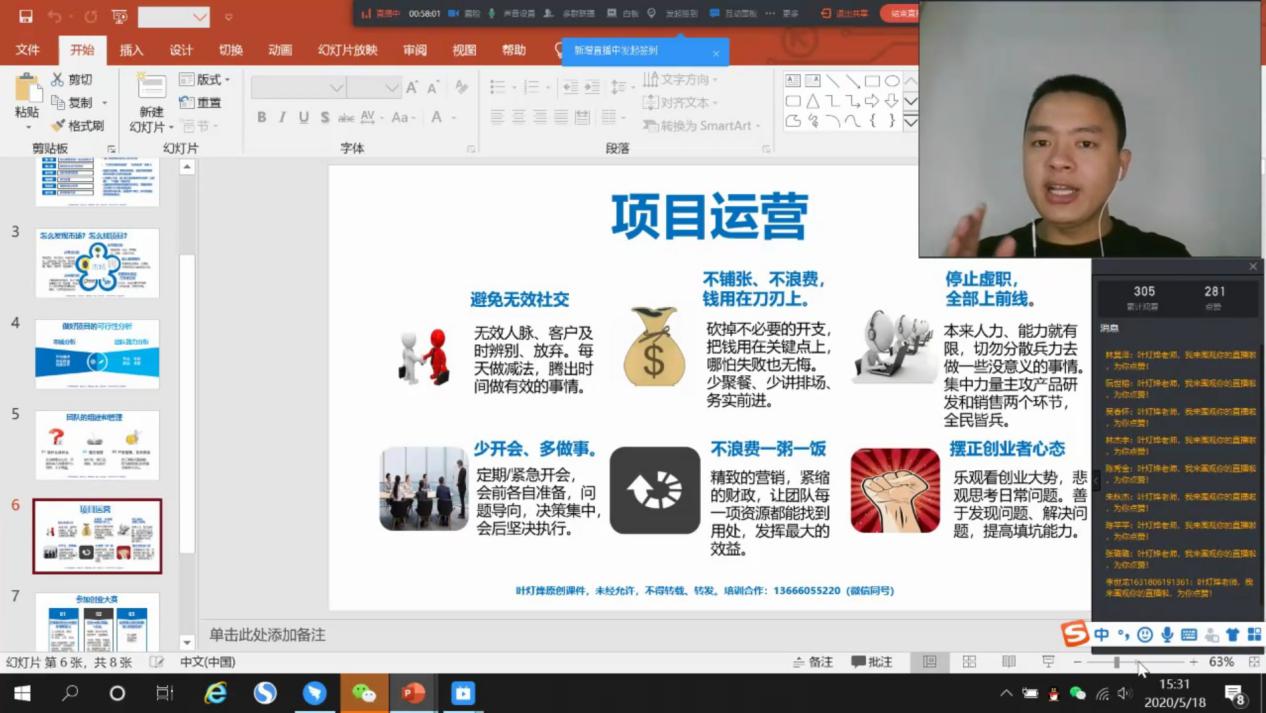Open reading view from status bar

click(x=1008, y=662)
